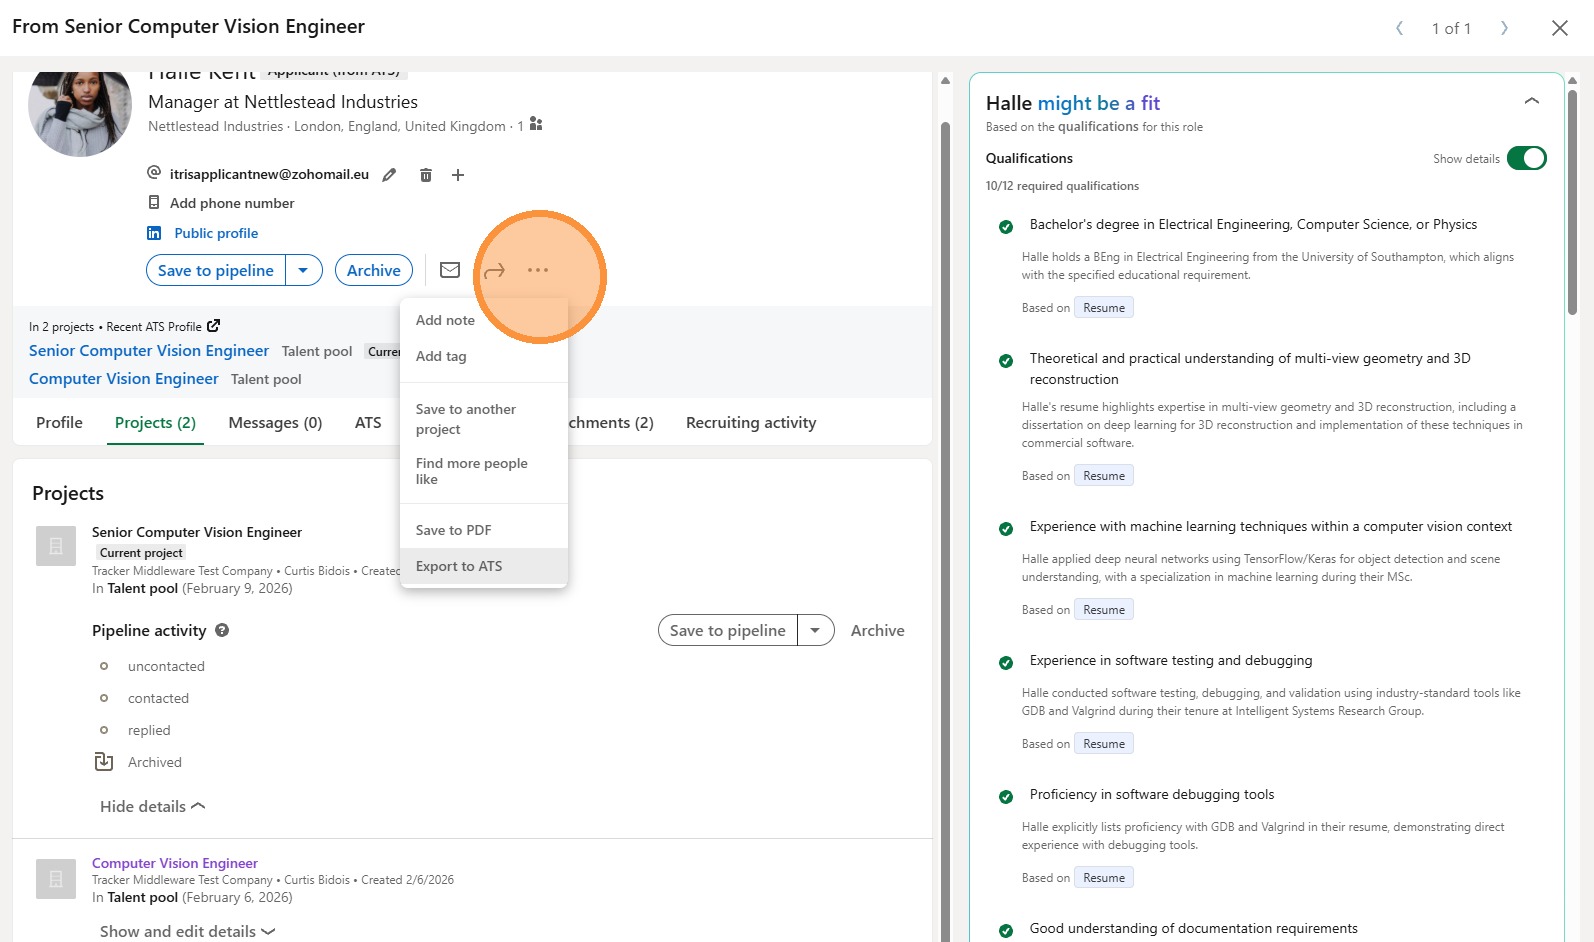Viewport: 1594px width, 942px height.
Task: Toggle the Show details switch off
Action: click(1526, 158)
